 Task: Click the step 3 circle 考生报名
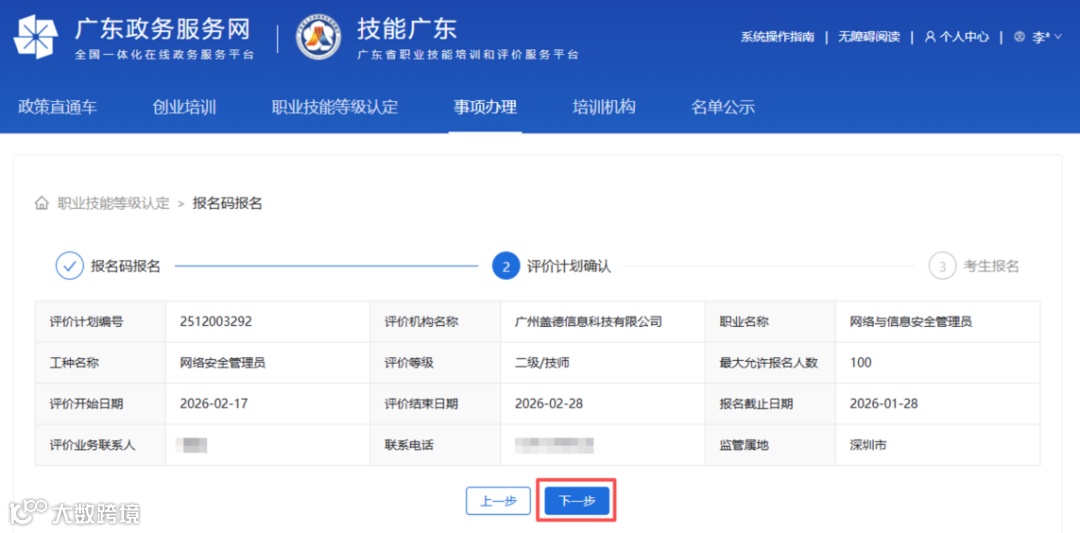click(x=942, y=266)
